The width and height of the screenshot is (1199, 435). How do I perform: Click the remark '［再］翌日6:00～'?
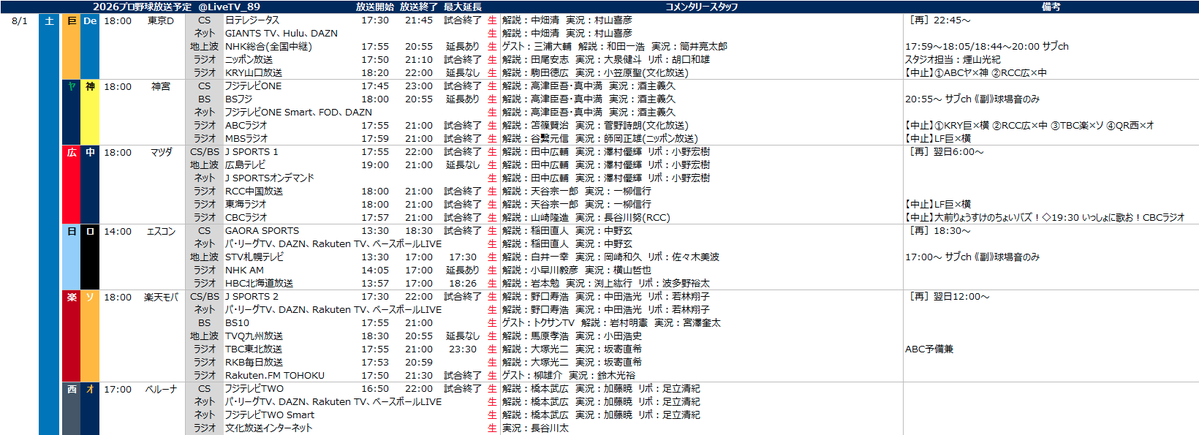pos(945,152)
